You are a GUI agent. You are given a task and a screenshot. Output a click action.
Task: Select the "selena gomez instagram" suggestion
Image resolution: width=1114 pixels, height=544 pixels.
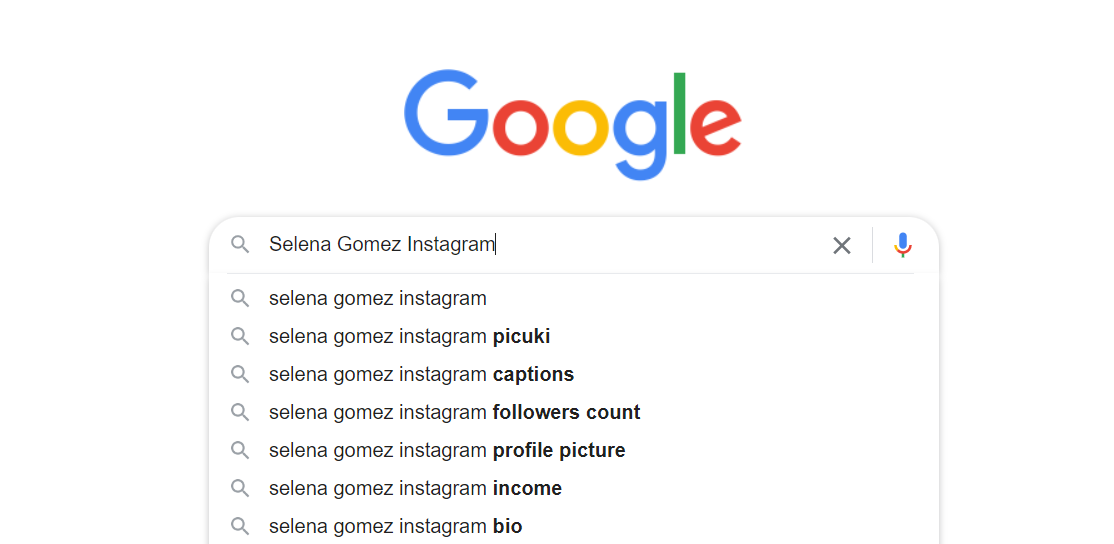pyautogui.click(x=378, y=298)
